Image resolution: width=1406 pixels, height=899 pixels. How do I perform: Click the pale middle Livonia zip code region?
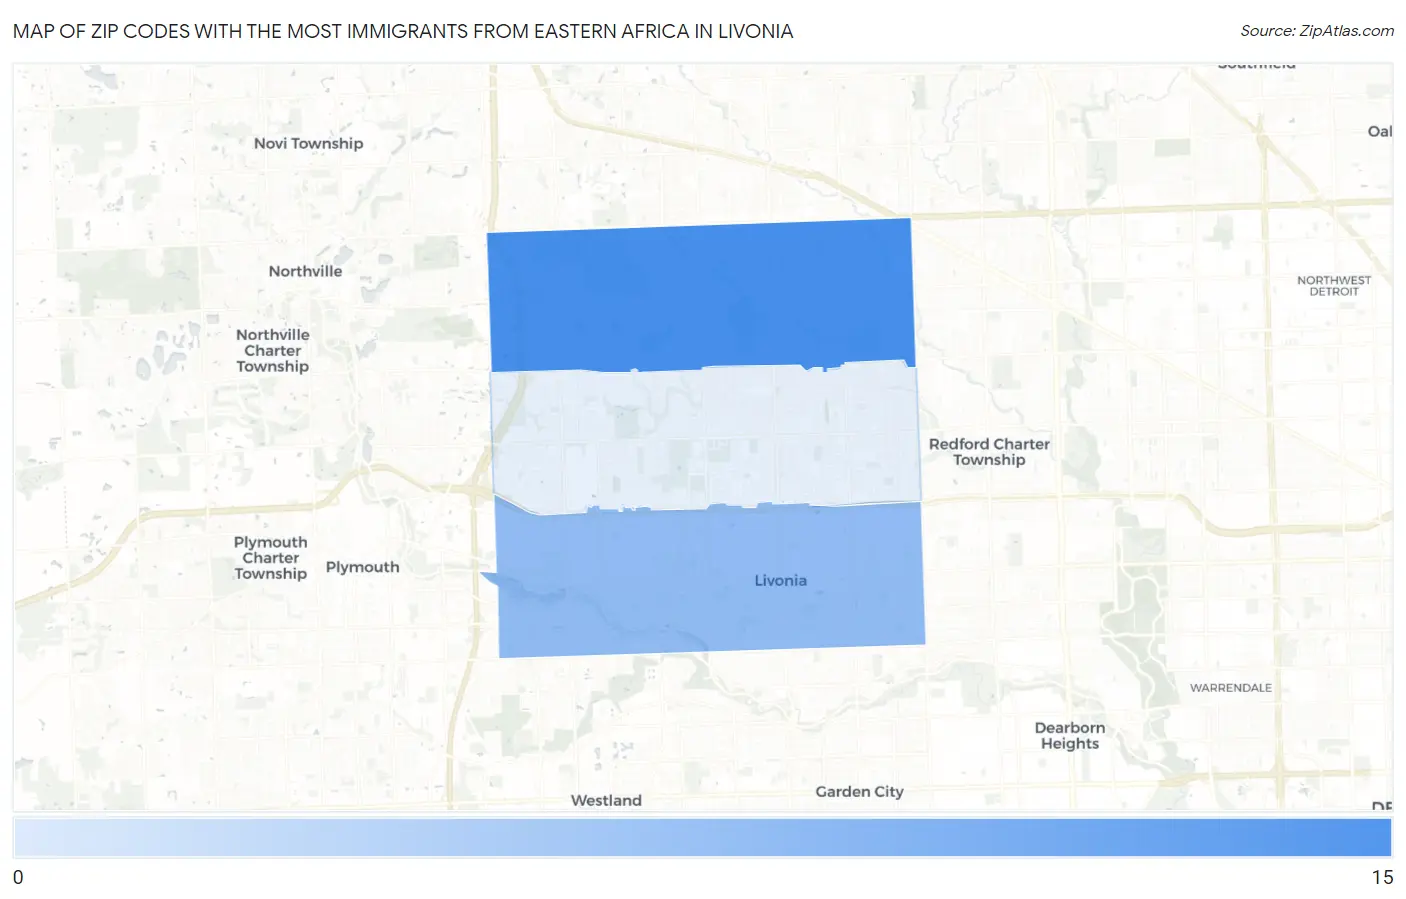(x=705, y=439)
